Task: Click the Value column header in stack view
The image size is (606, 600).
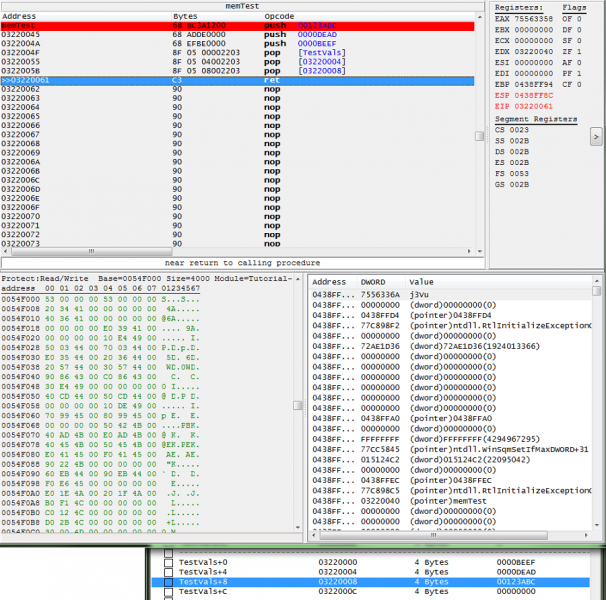Action: 422,282
